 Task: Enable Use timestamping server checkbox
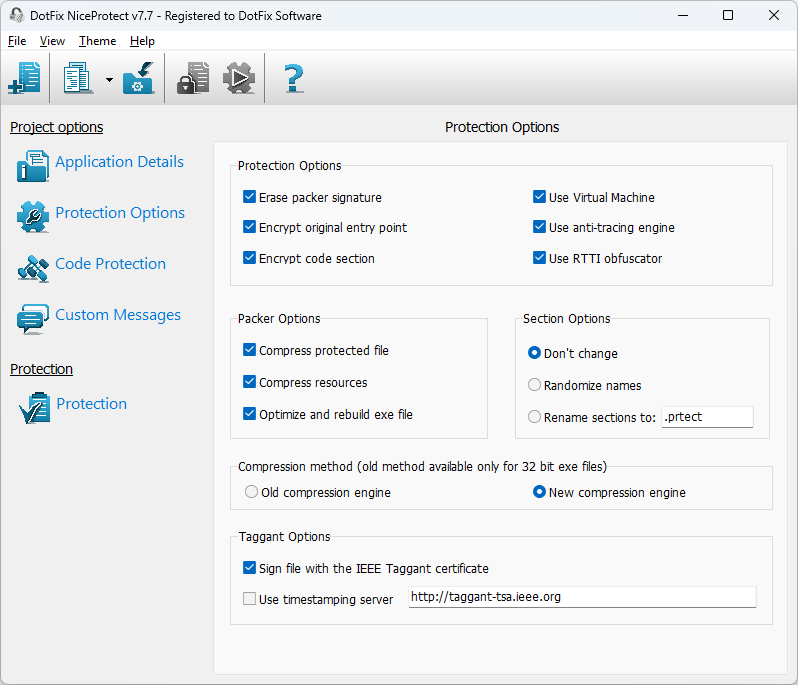click(249, 599)
